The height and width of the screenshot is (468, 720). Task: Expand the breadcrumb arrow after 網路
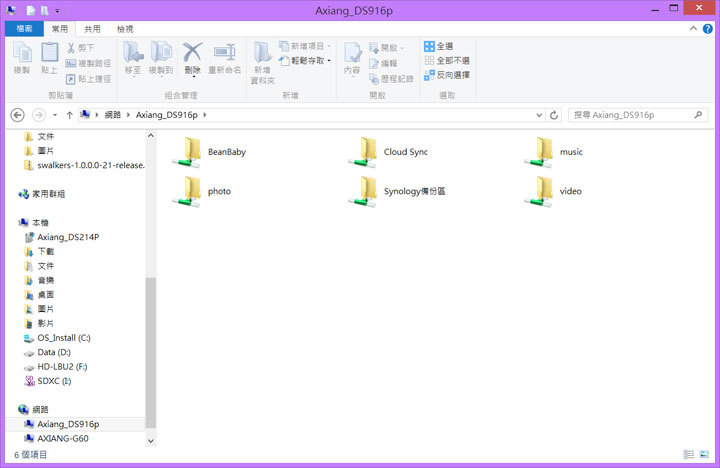coord(128,115)
